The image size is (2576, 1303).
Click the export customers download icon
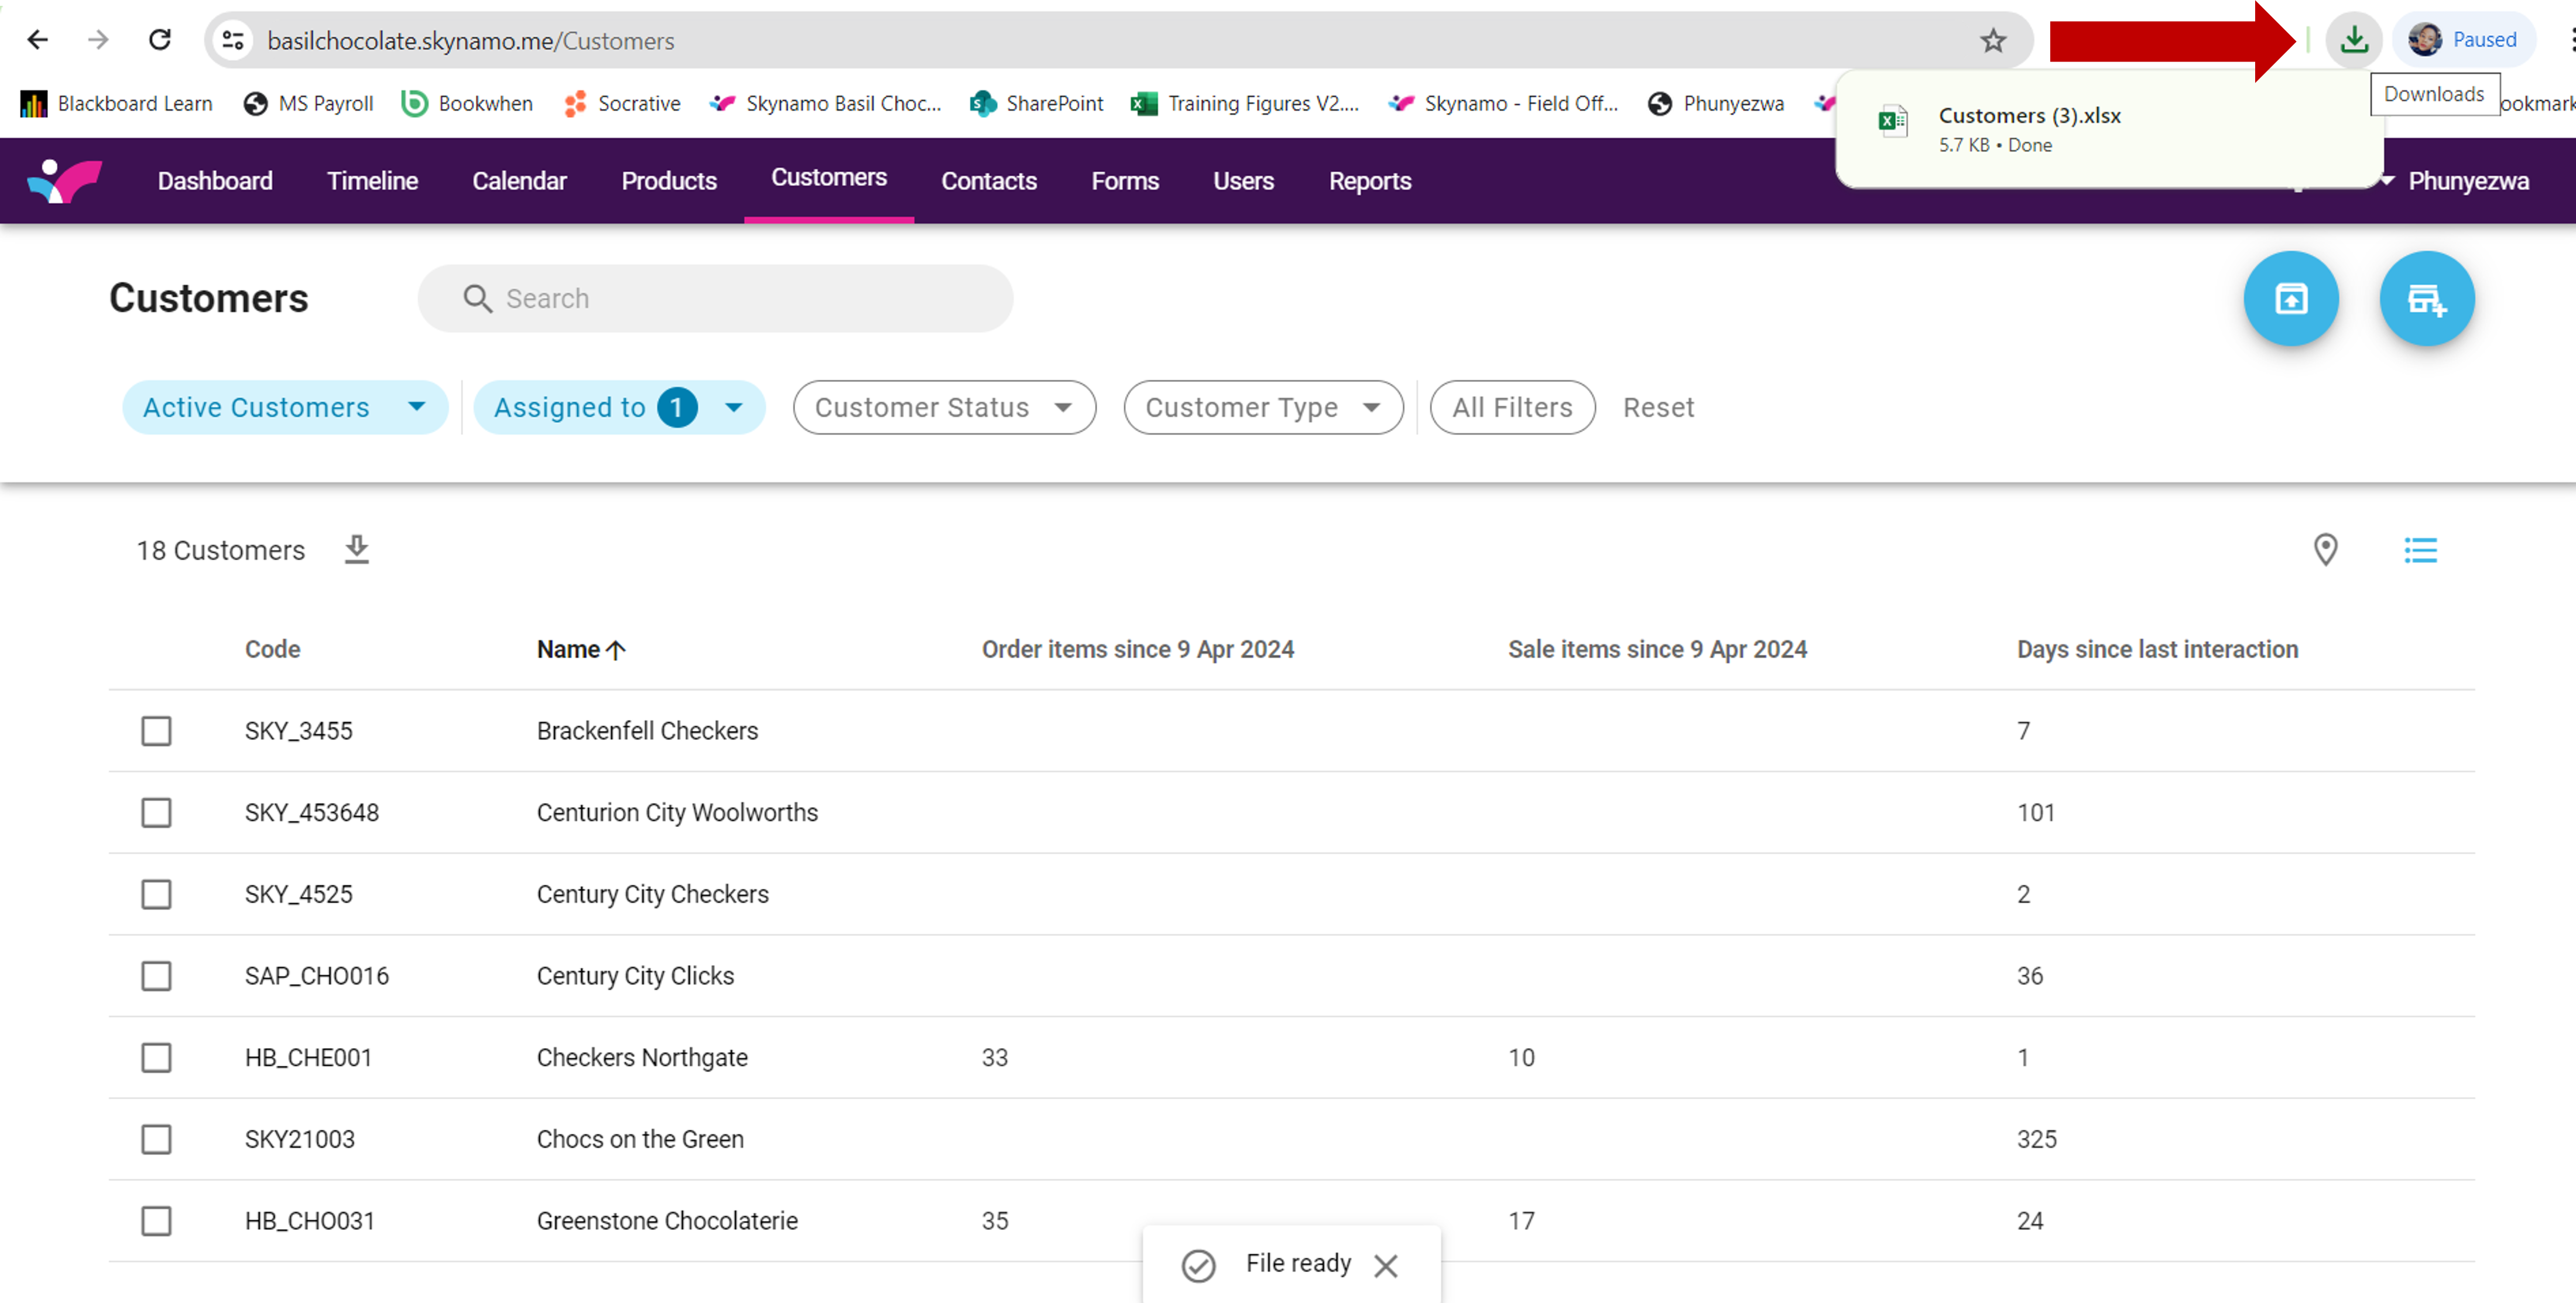coord(356,549)
